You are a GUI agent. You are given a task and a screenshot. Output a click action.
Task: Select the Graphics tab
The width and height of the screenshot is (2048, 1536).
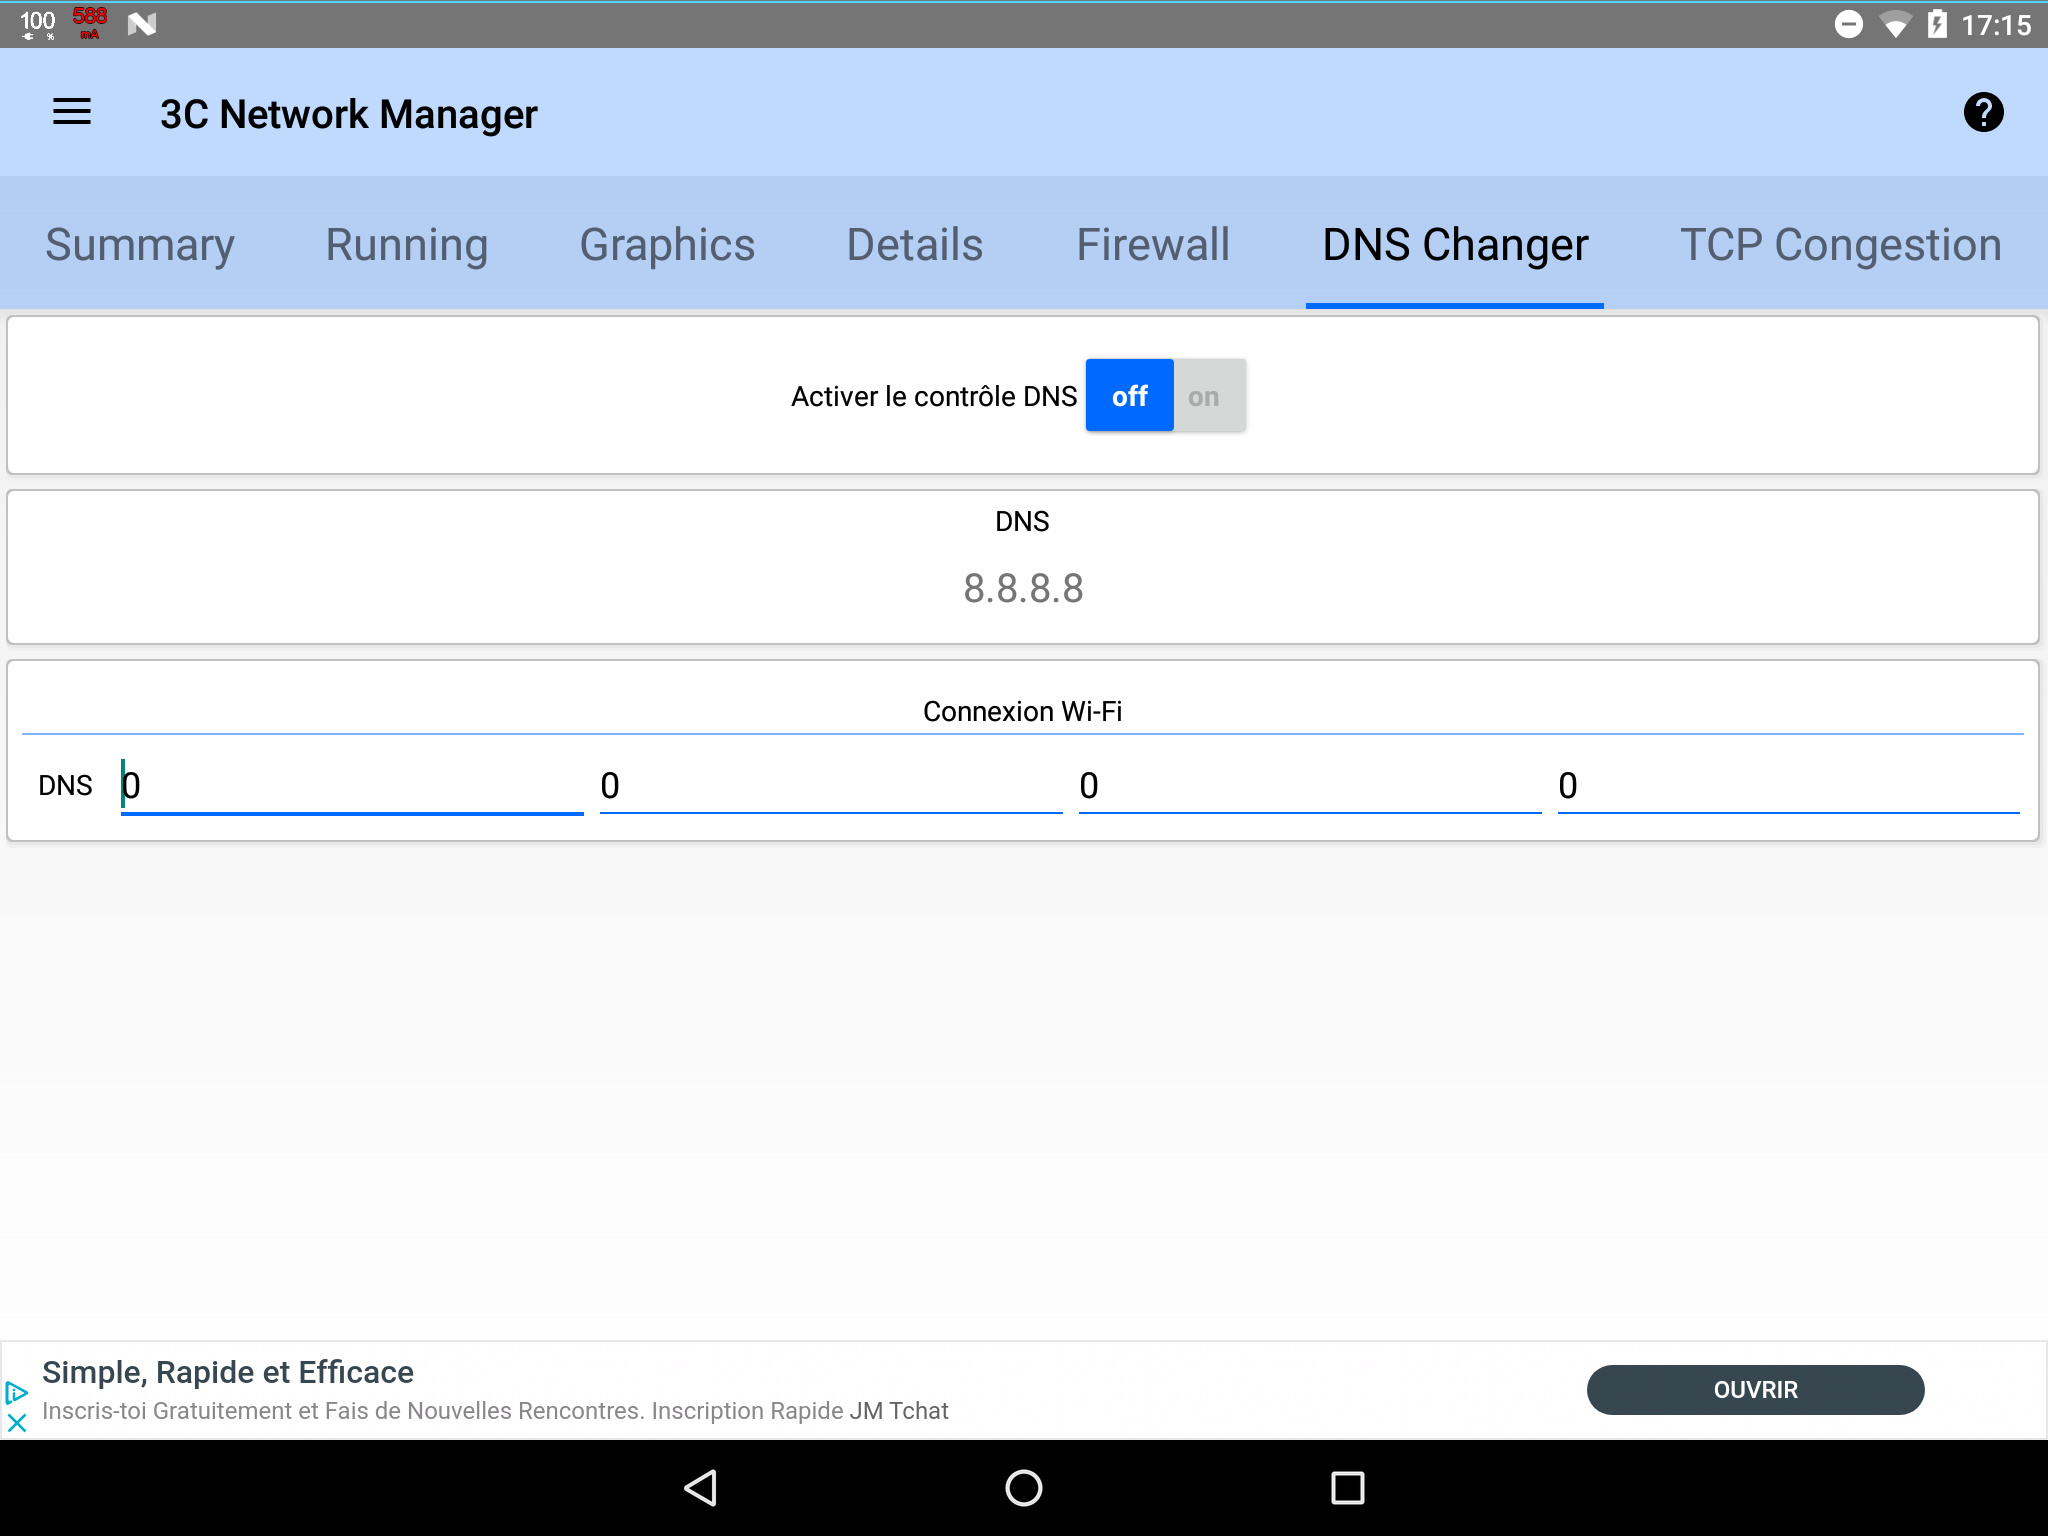coord(667,245)
